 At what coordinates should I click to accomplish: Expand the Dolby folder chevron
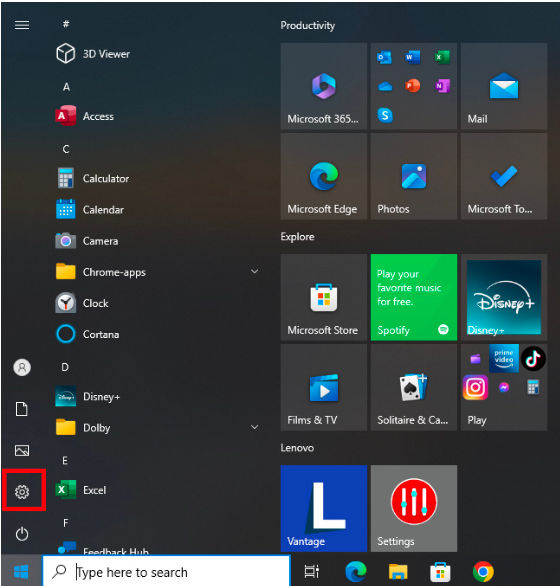(255, 427)
